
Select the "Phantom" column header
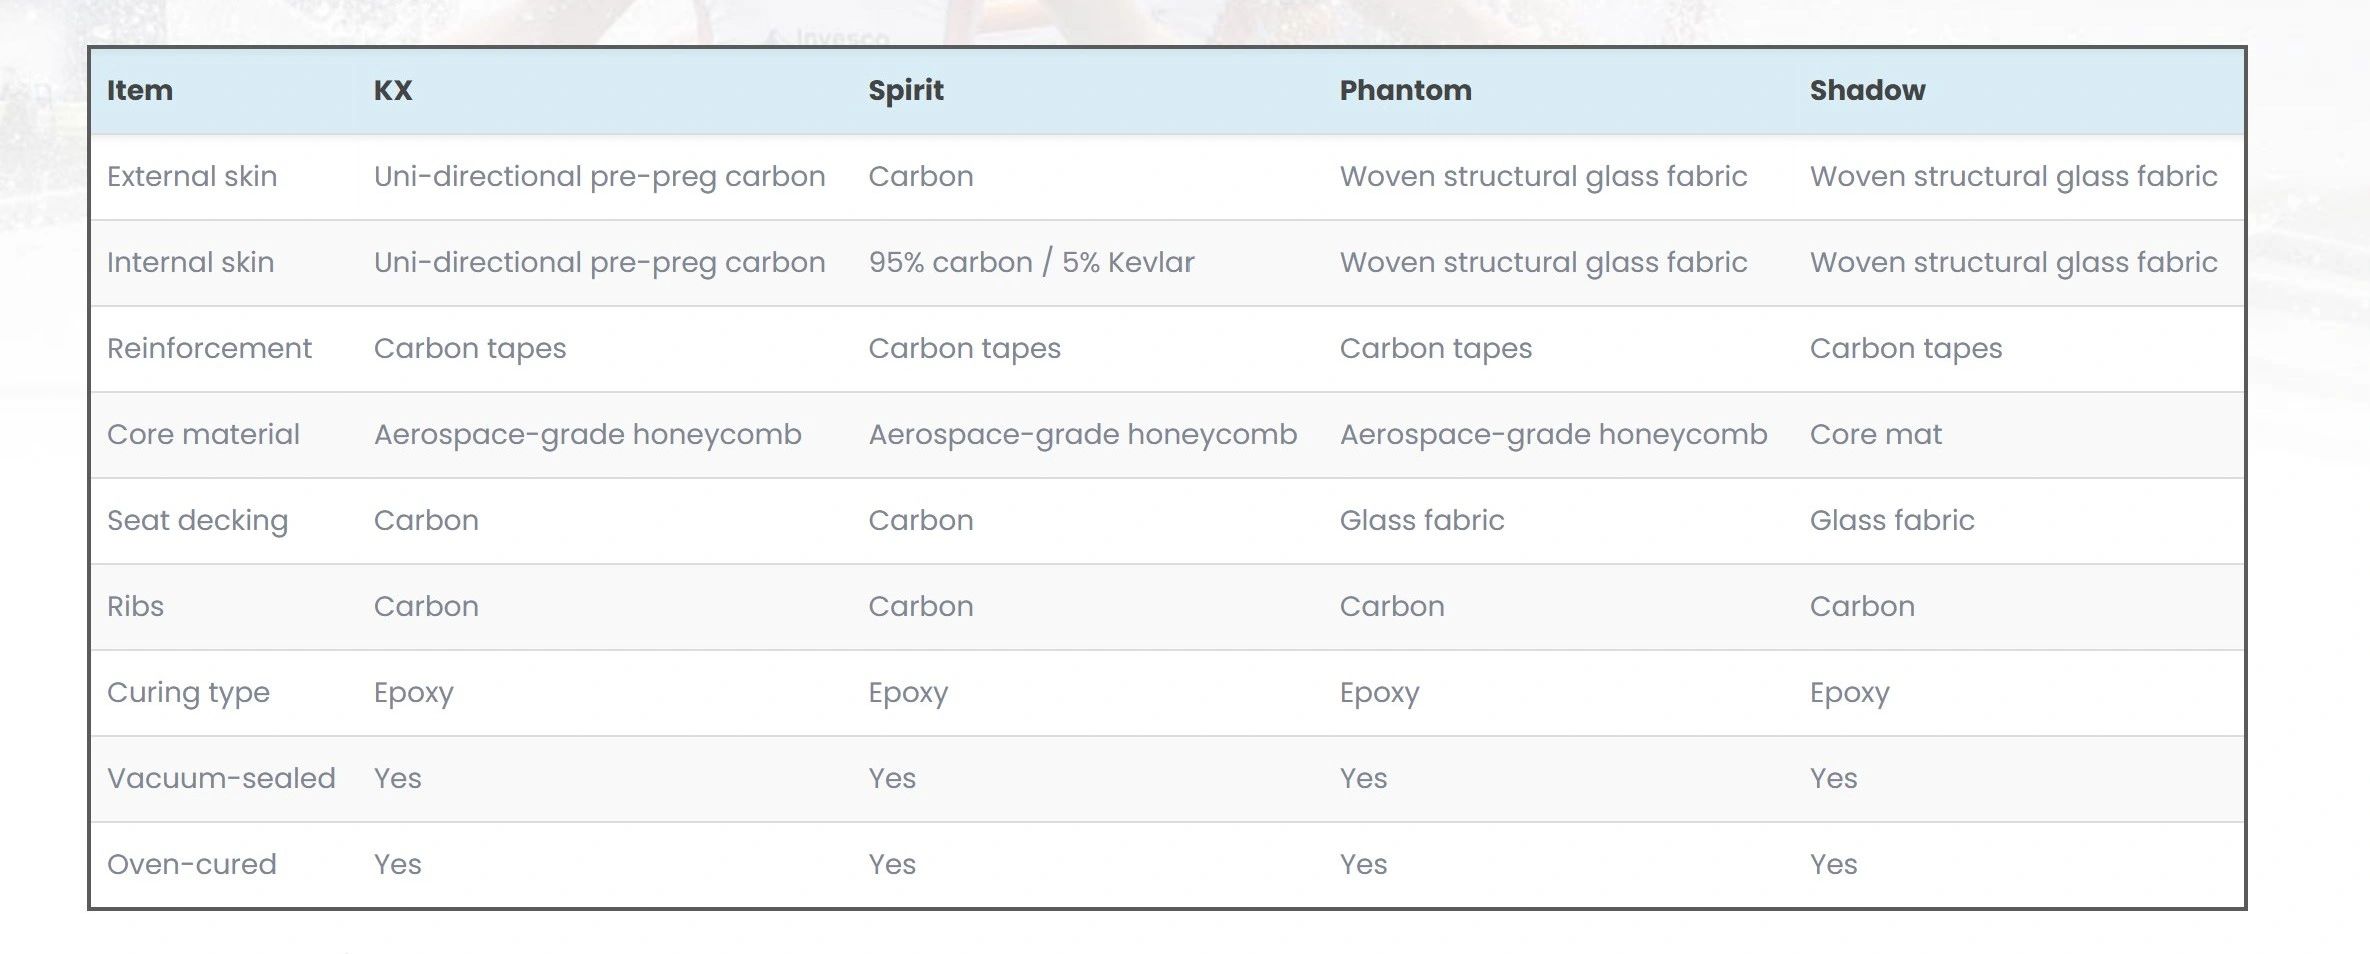(x=1405, y=91)
